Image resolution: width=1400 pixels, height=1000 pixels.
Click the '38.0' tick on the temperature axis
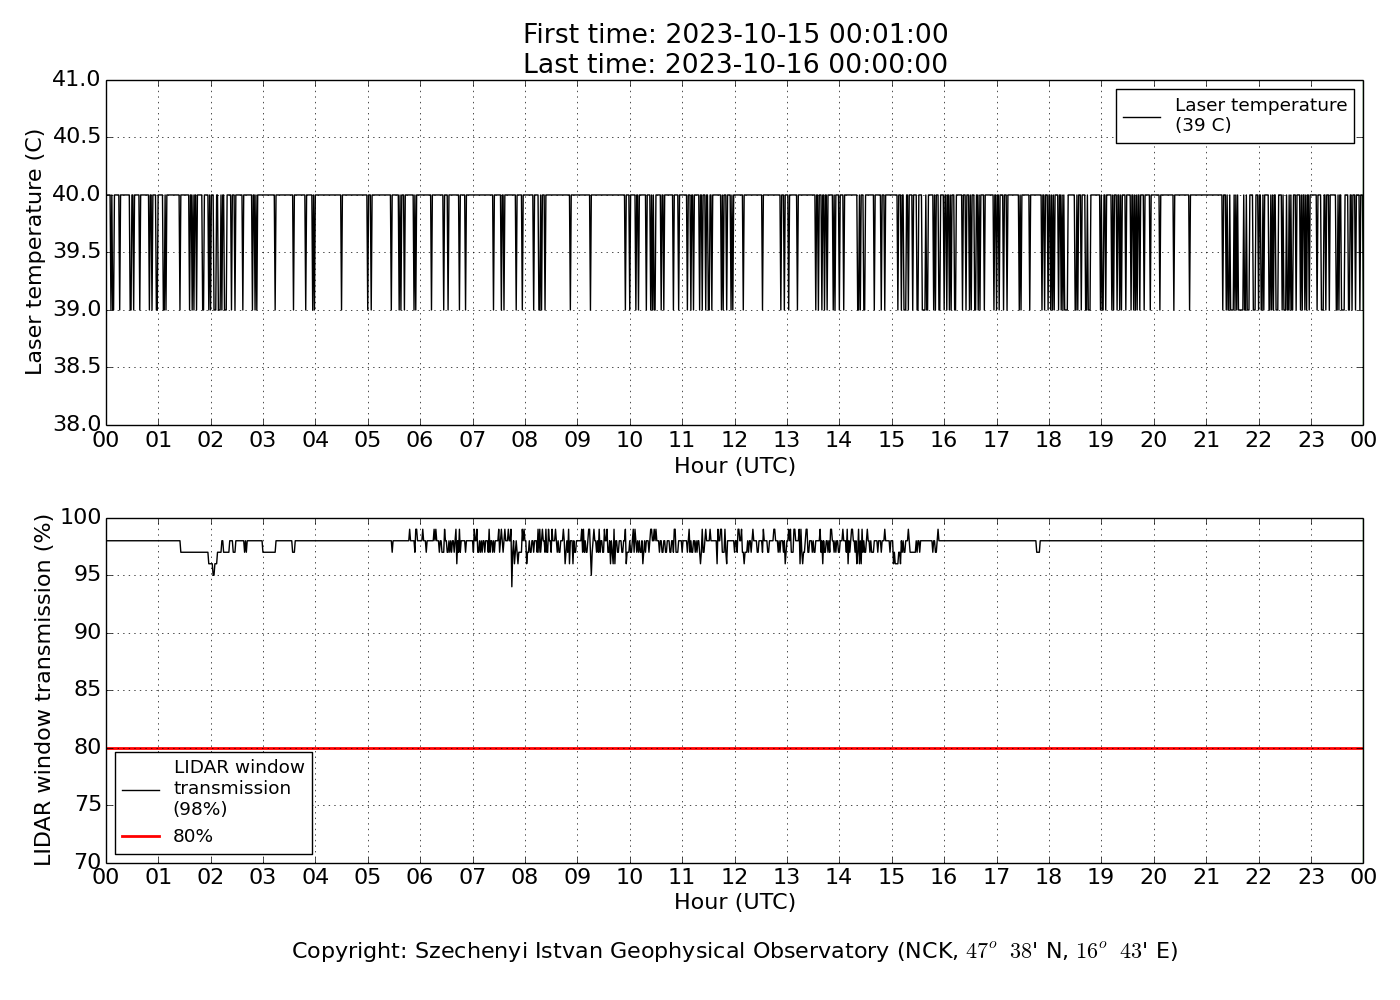click(76, 424)
